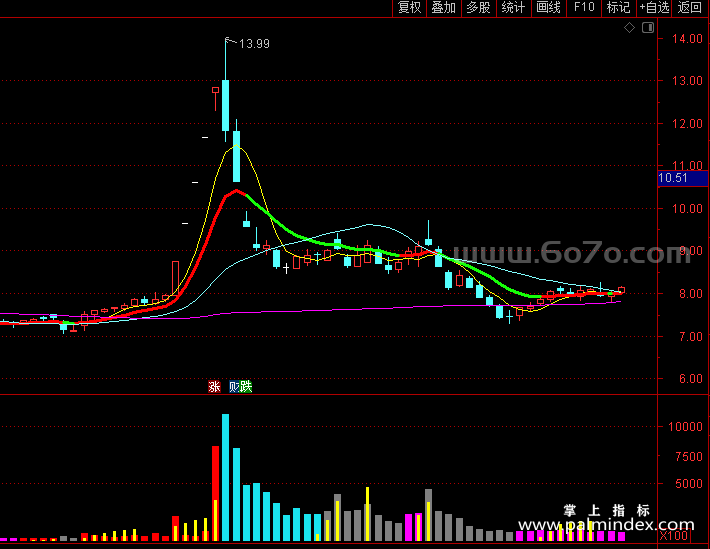Click the 7500 volume axis label
Viewport: 710px width, 549px height.
tap(689, 457)
